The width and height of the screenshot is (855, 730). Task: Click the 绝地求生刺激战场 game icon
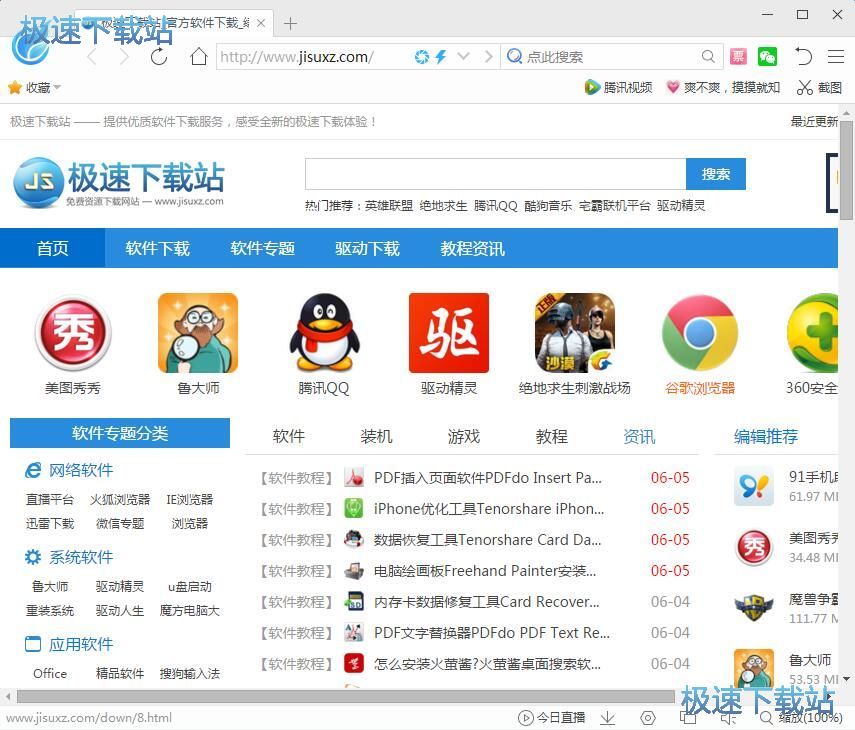pyautogui.click(x=575, y=333)
